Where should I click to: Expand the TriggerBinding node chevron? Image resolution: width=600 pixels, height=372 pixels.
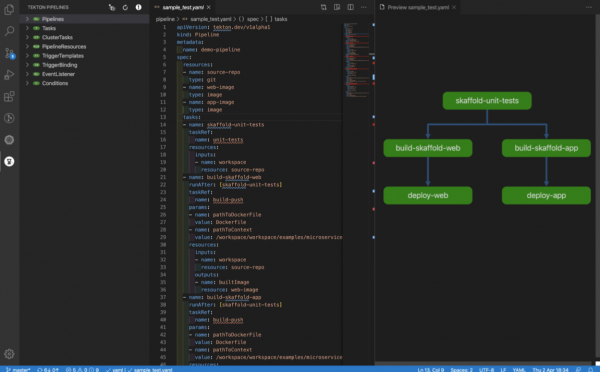[x=27, y=65]
